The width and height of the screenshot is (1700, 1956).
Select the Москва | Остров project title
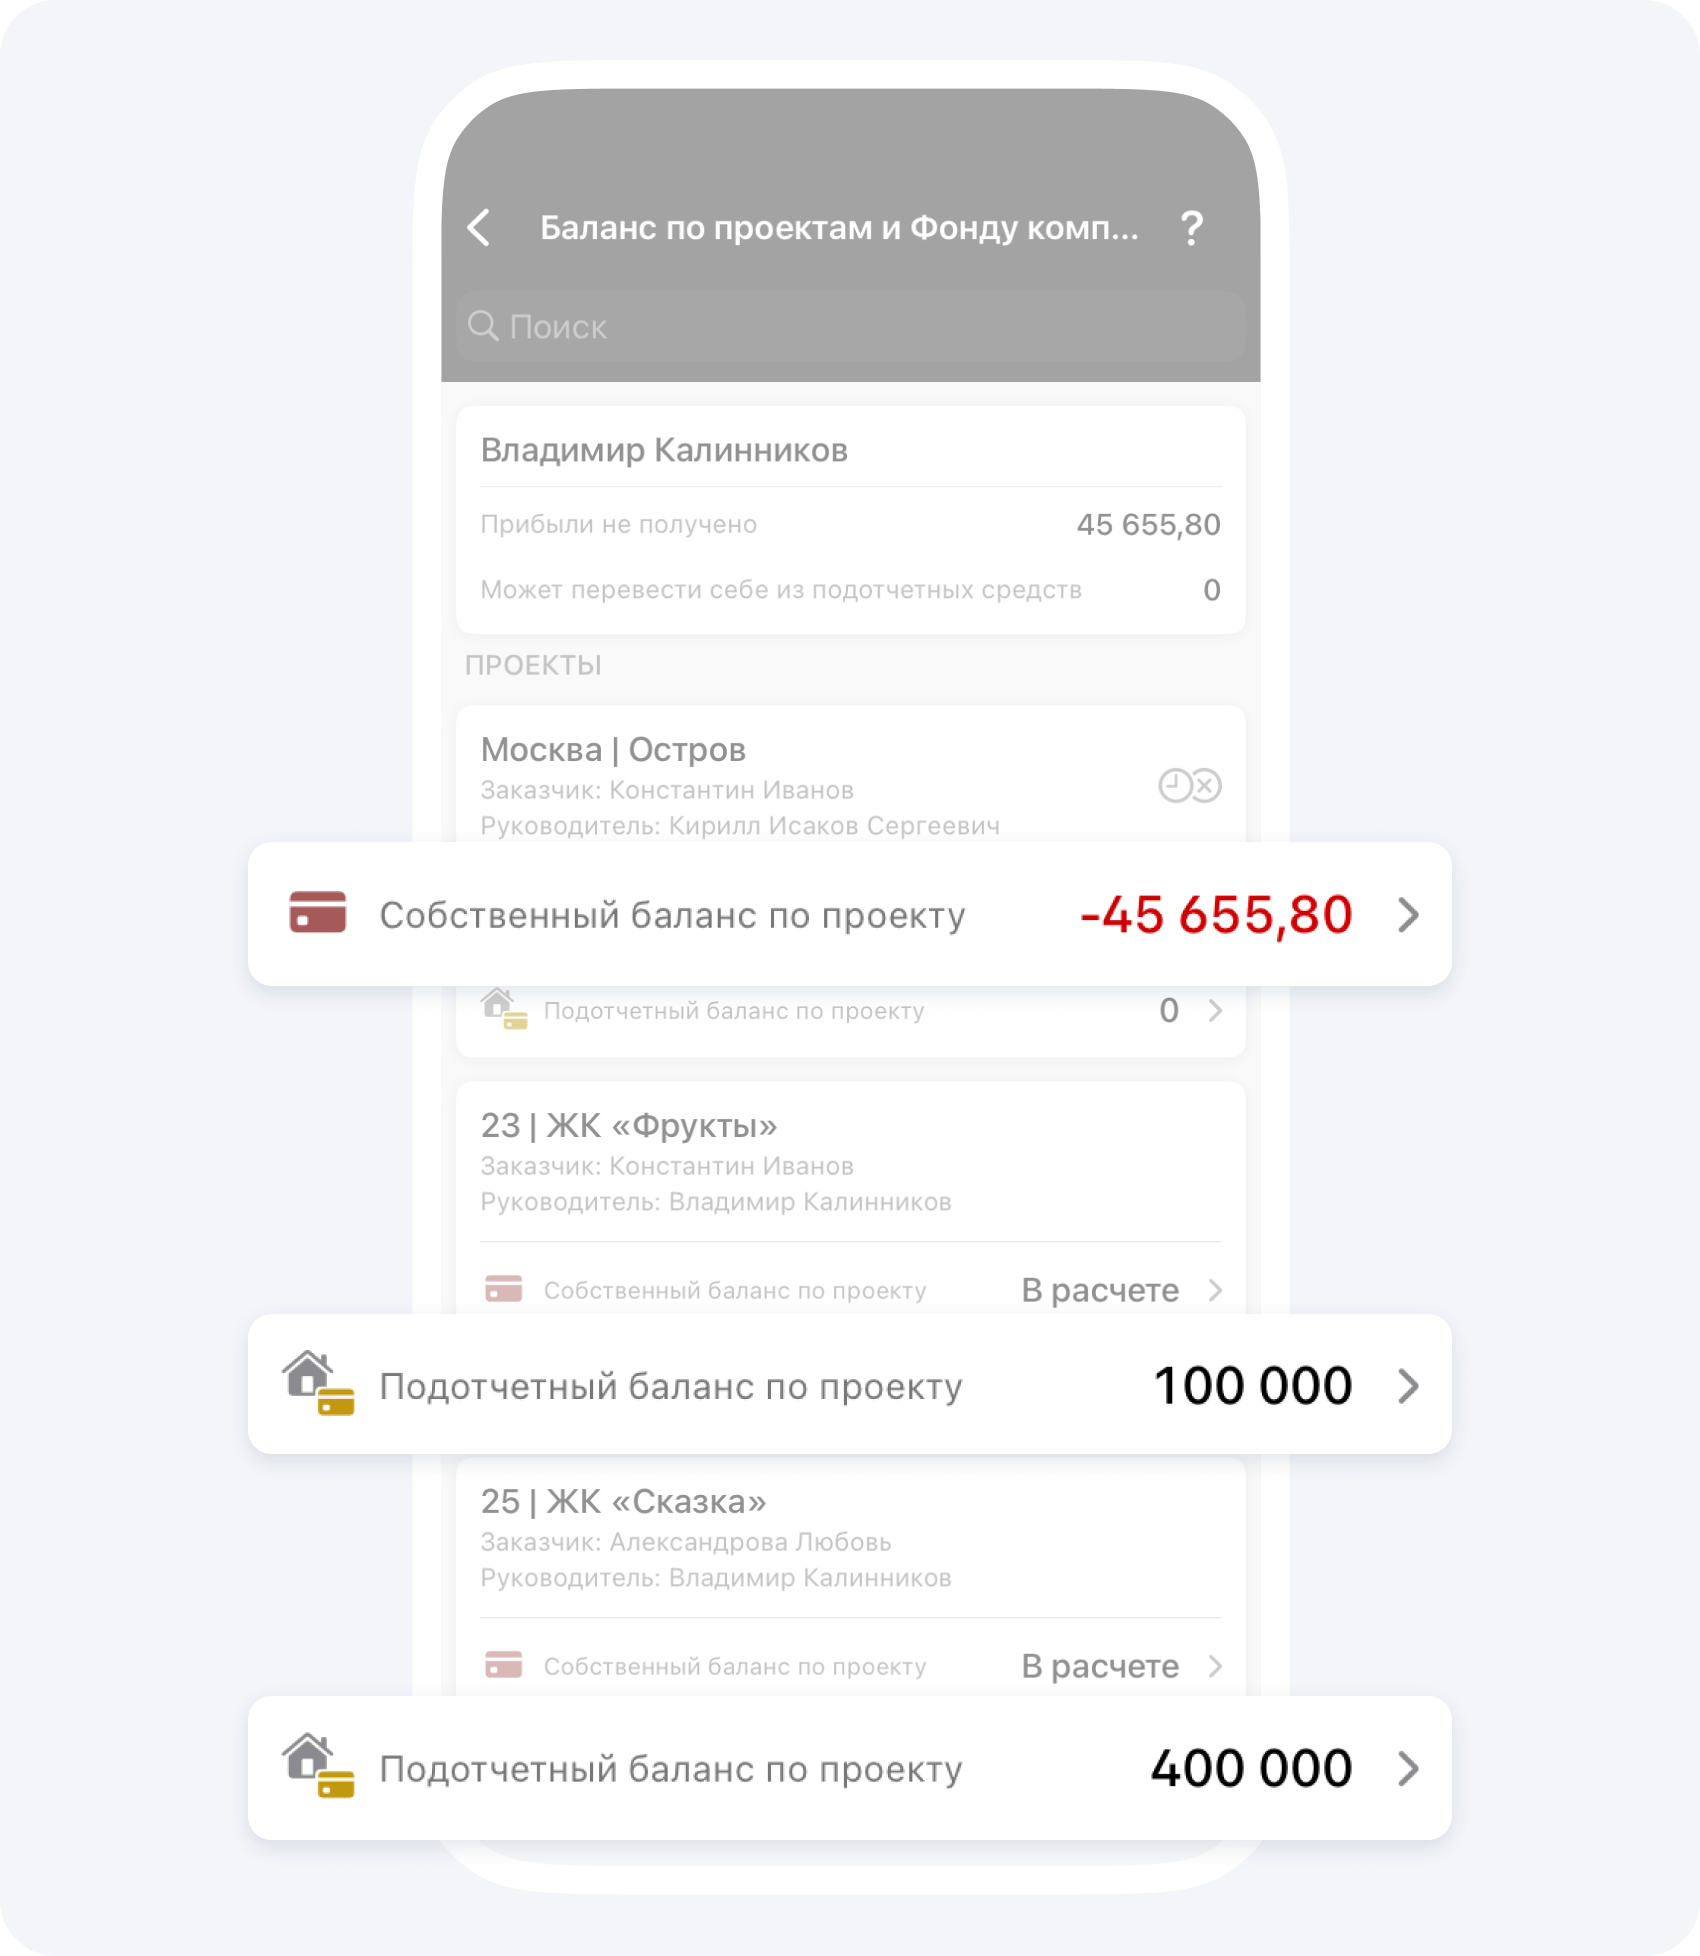point(613,750)
